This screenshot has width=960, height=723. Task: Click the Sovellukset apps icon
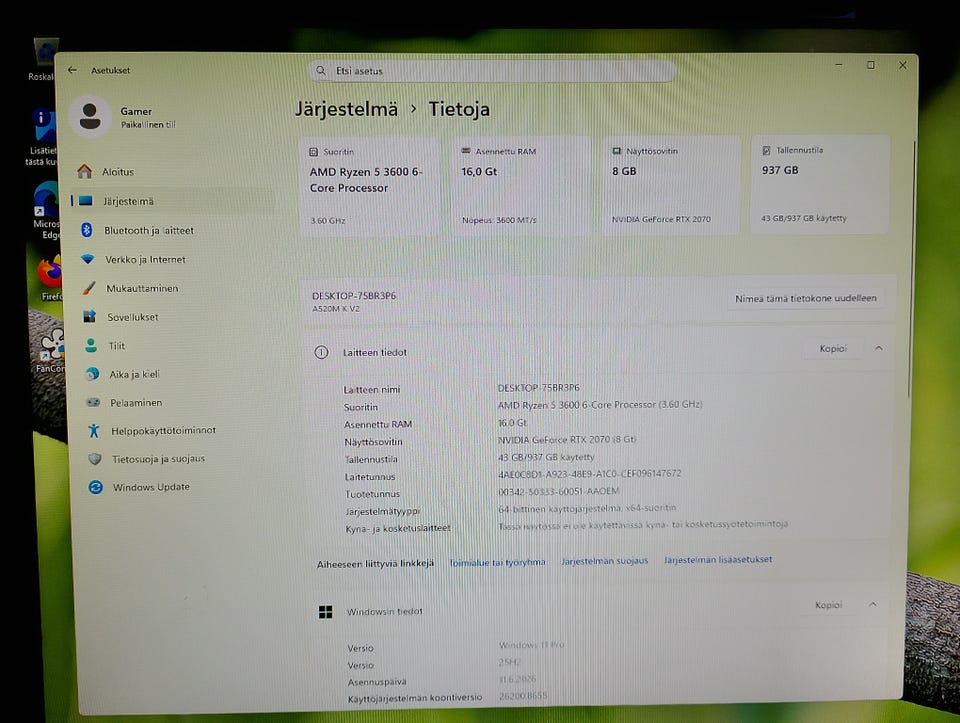pos(90,317)
